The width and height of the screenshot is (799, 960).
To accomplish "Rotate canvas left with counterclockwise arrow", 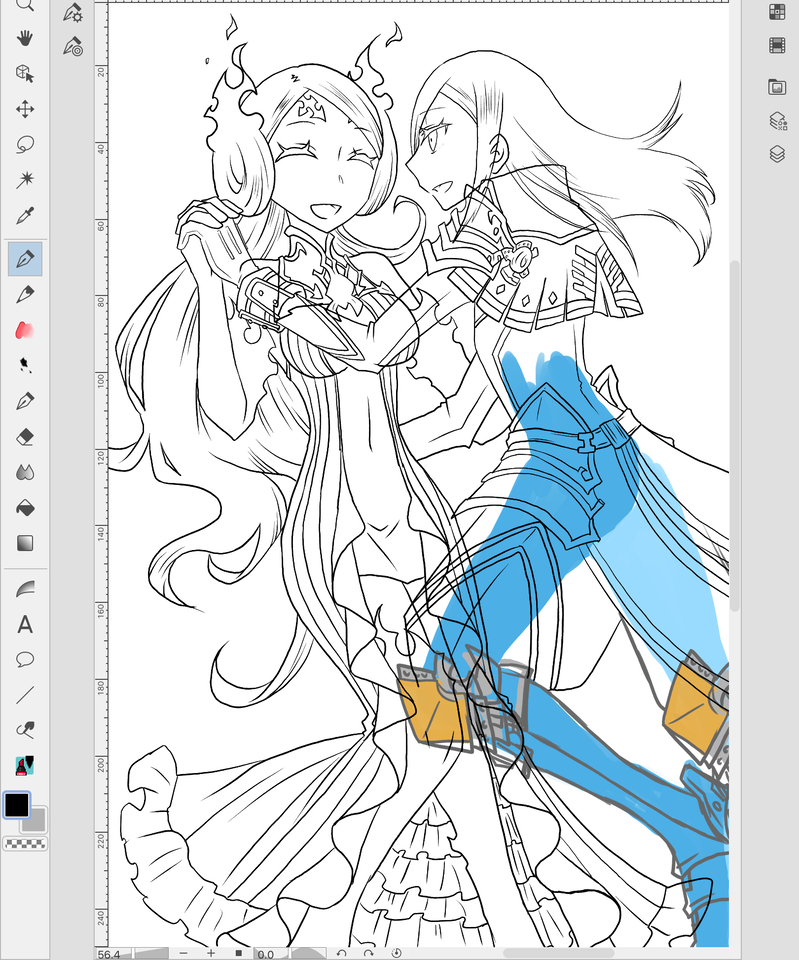I will point(342,953).
